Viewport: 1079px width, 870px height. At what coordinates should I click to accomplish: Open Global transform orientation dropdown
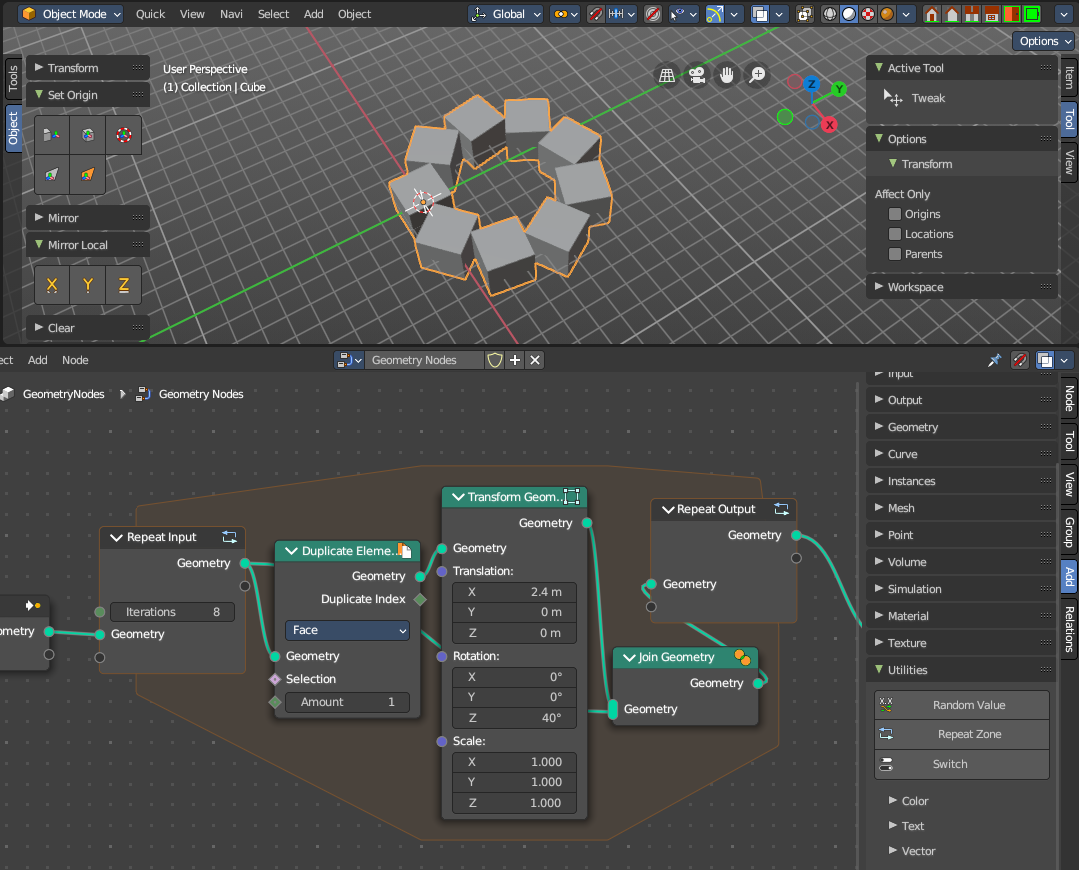pos(506,14)
